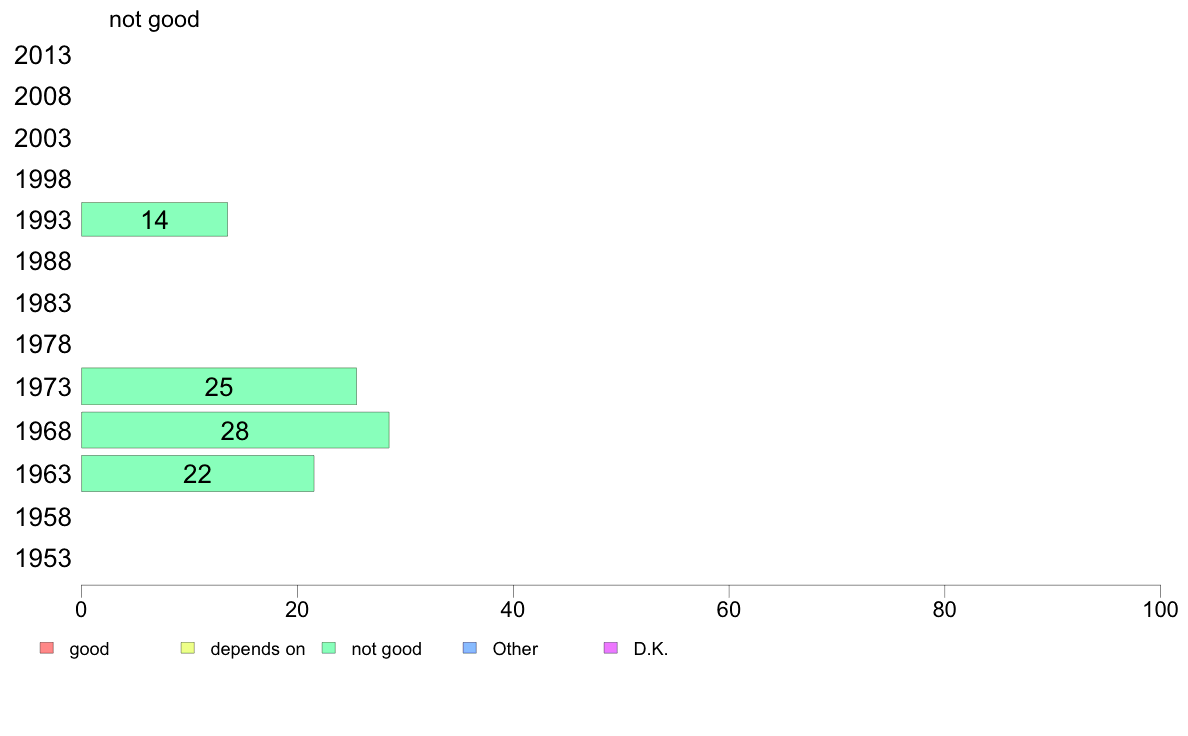The width and height of the screenshot is (1188, 736).
Task: Click the 1983 year label
Action: coord(43,303)
